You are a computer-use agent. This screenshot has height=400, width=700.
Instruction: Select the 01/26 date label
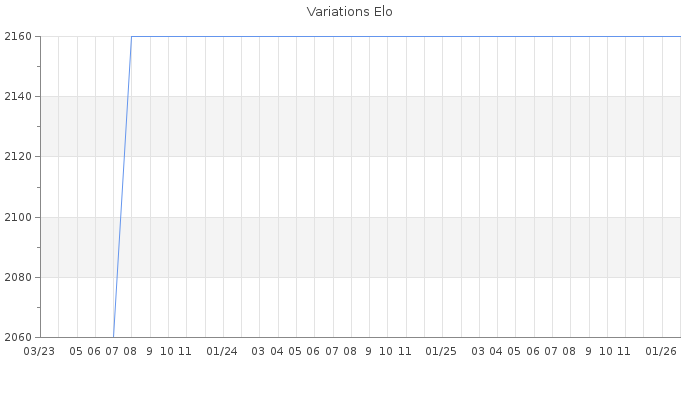coord(661,351)
